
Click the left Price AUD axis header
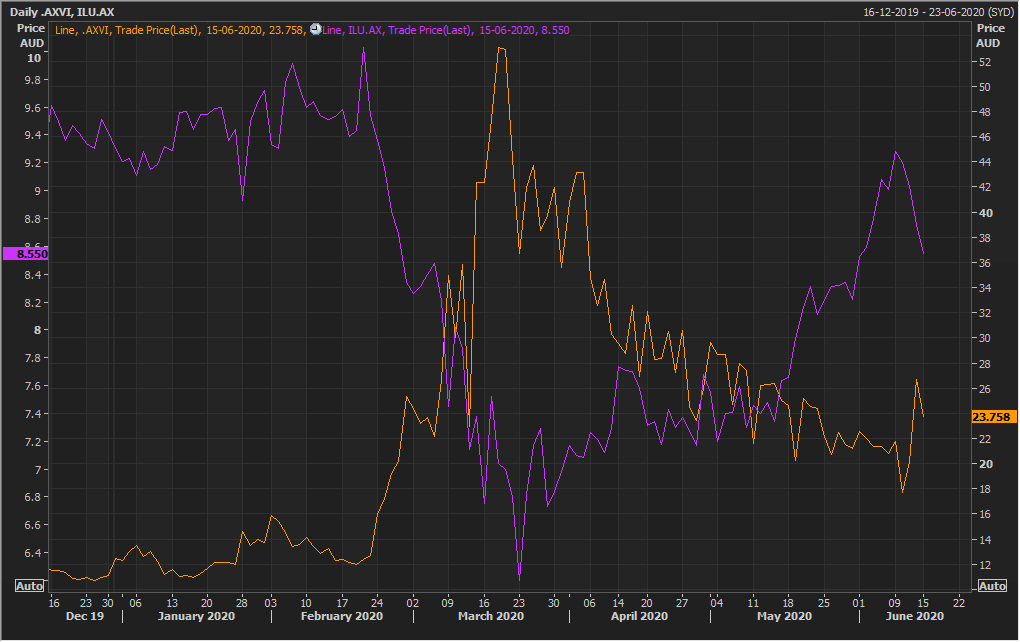click(31, 36)
